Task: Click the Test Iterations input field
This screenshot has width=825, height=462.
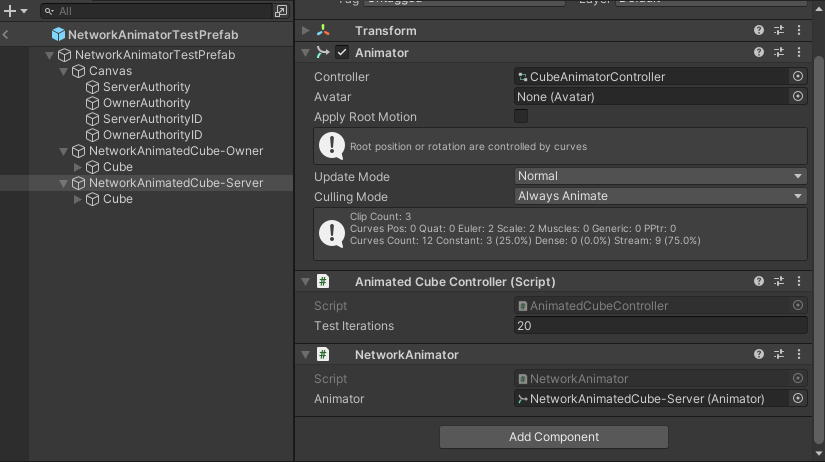Action: point(660,326)
